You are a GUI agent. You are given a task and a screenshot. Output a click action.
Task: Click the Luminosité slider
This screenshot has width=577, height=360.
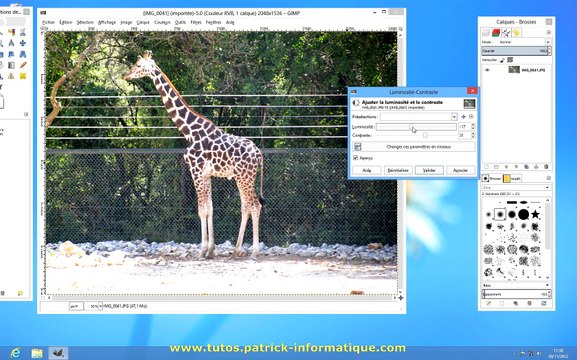pos(416,127)
